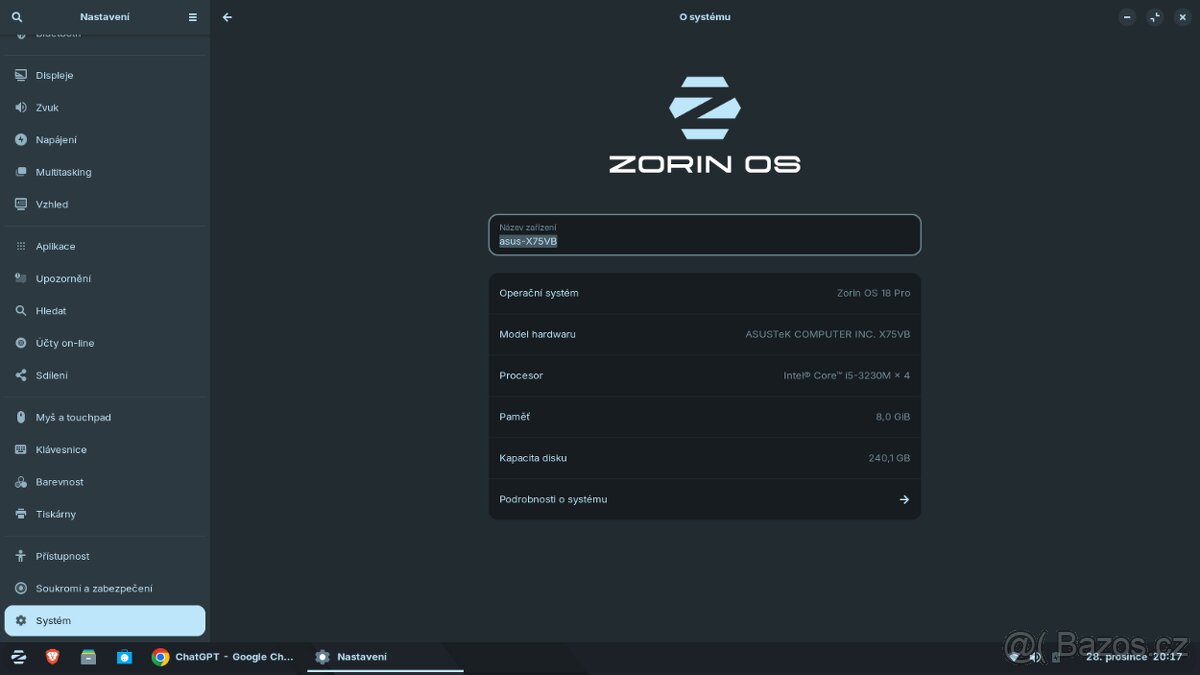Click the Soukromí a zabezpečení hand icon

pyautogui.click(x=21, y=588)
